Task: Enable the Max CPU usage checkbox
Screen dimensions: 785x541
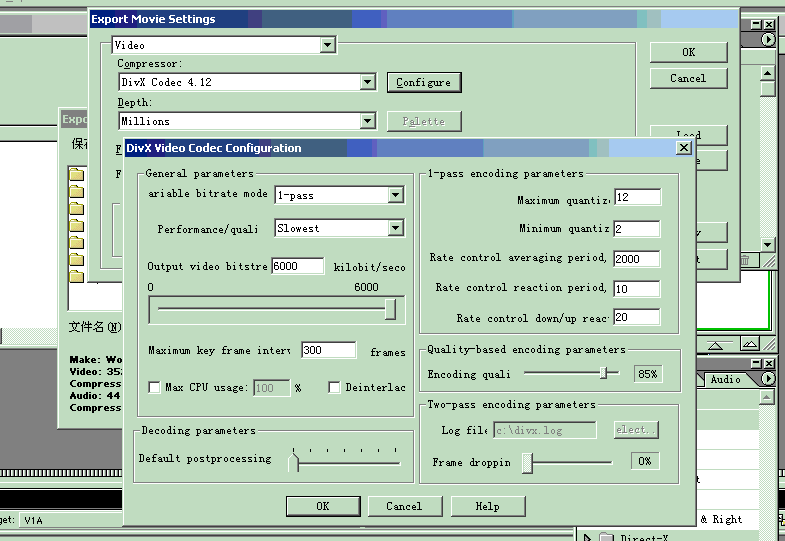Action: point(154,387)
